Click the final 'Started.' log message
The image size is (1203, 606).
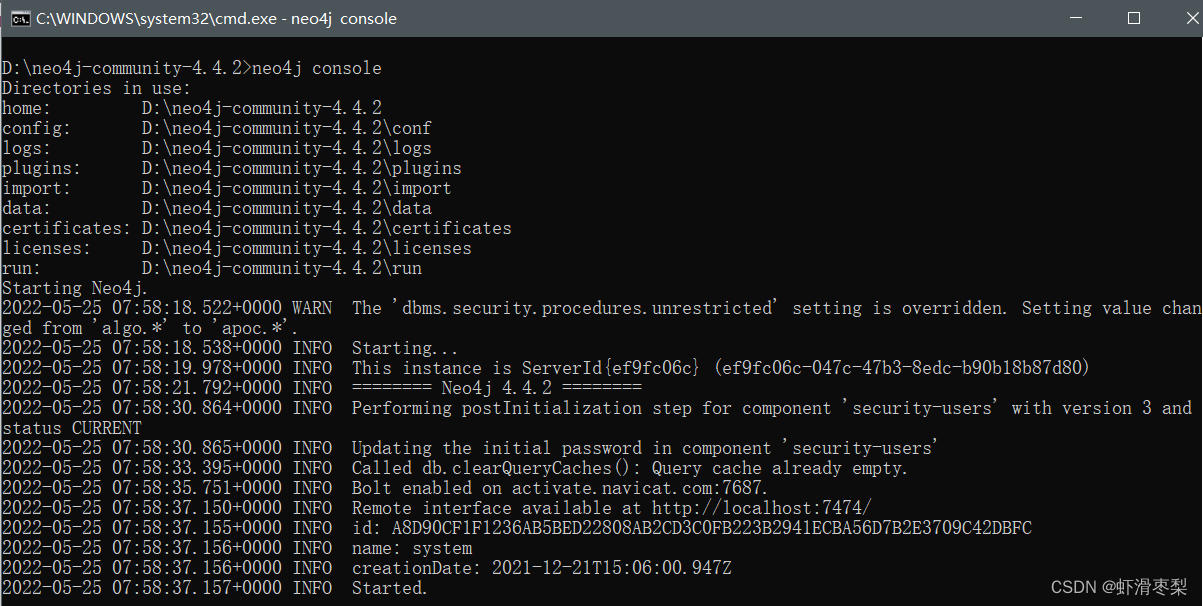coord(390,588)
